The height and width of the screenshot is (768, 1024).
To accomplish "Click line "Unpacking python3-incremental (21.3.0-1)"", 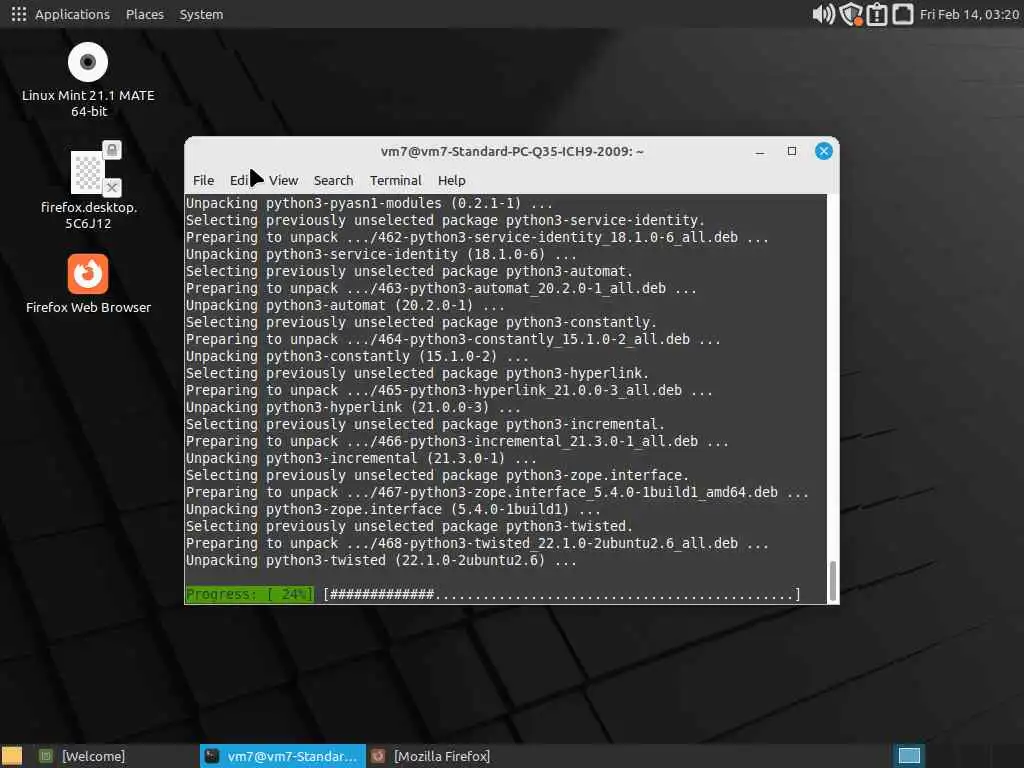I will pyautogui.click(x=361, y=458).
